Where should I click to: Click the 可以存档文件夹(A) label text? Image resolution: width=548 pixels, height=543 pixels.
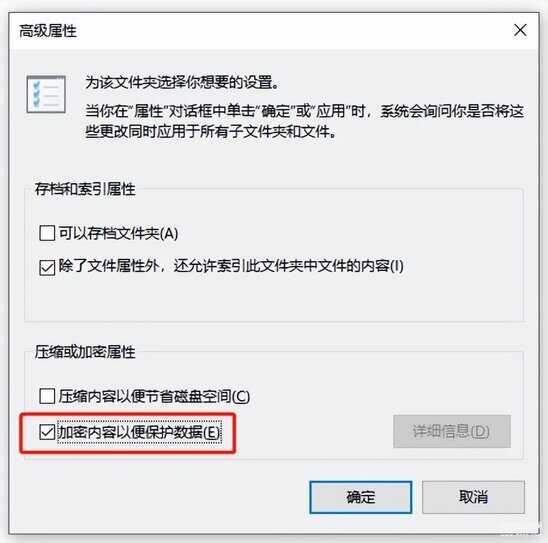118,233
